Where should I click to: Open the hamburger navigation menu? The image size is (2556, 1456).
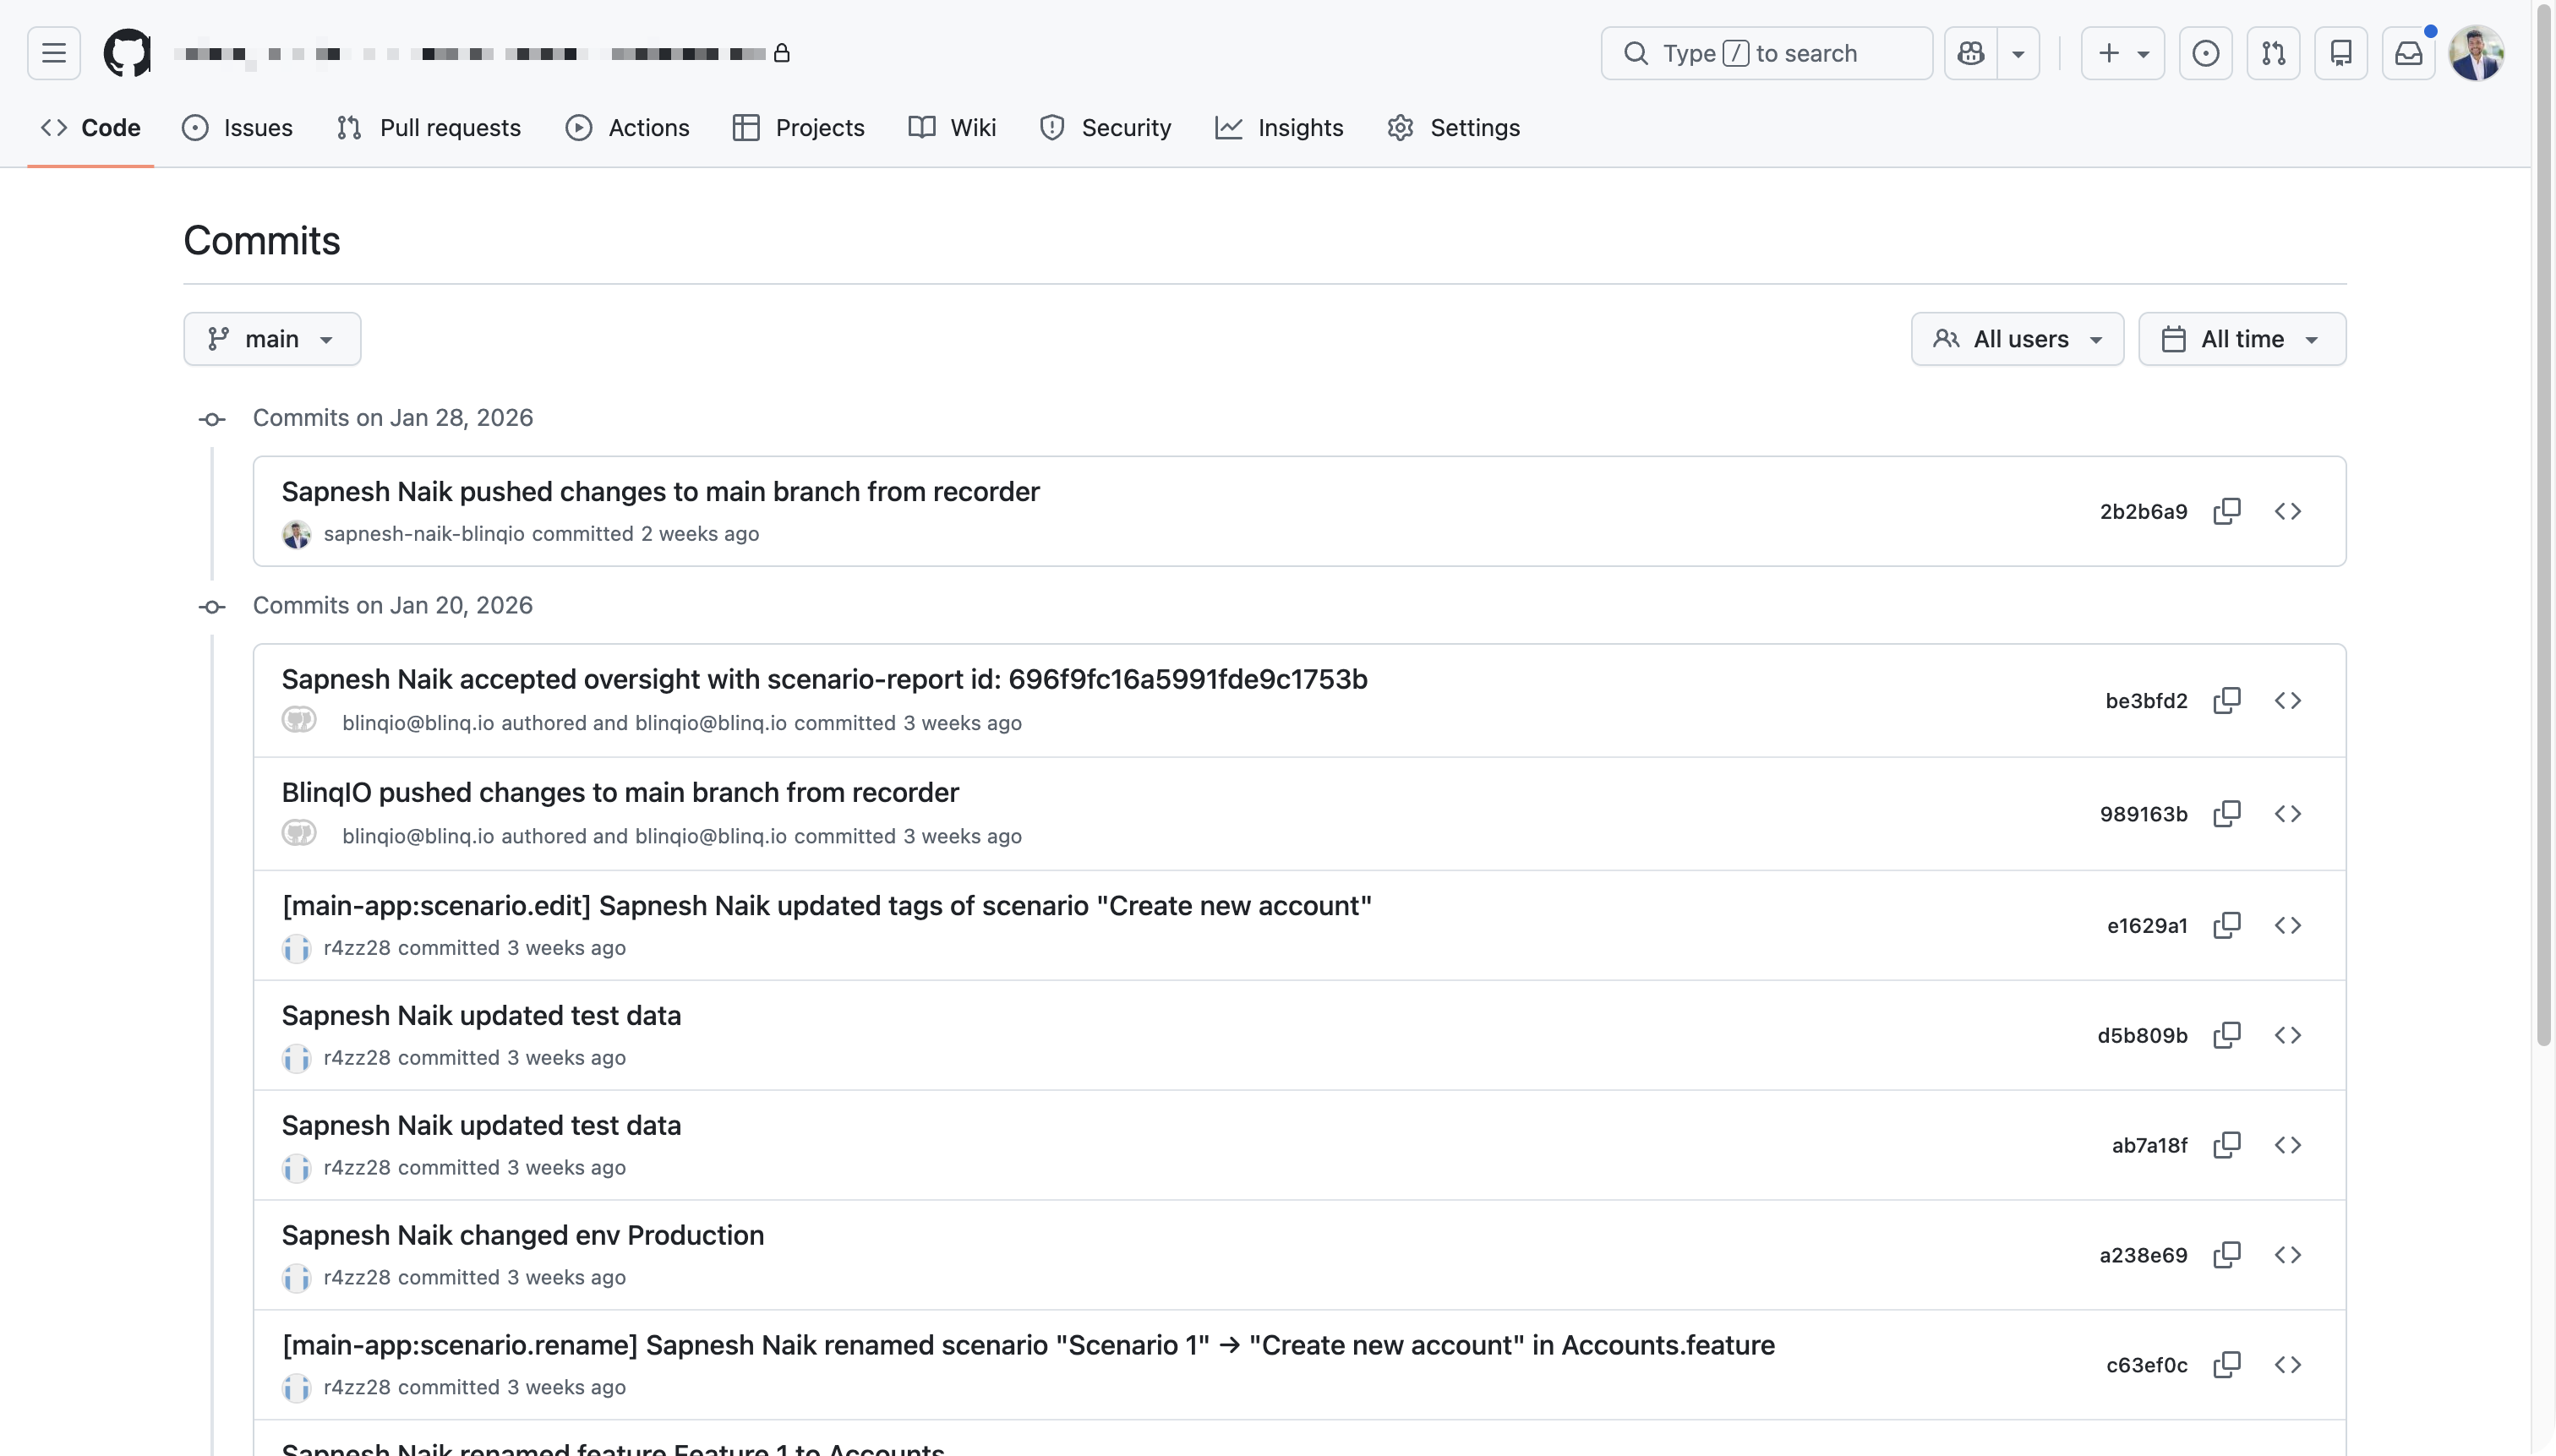54,53
